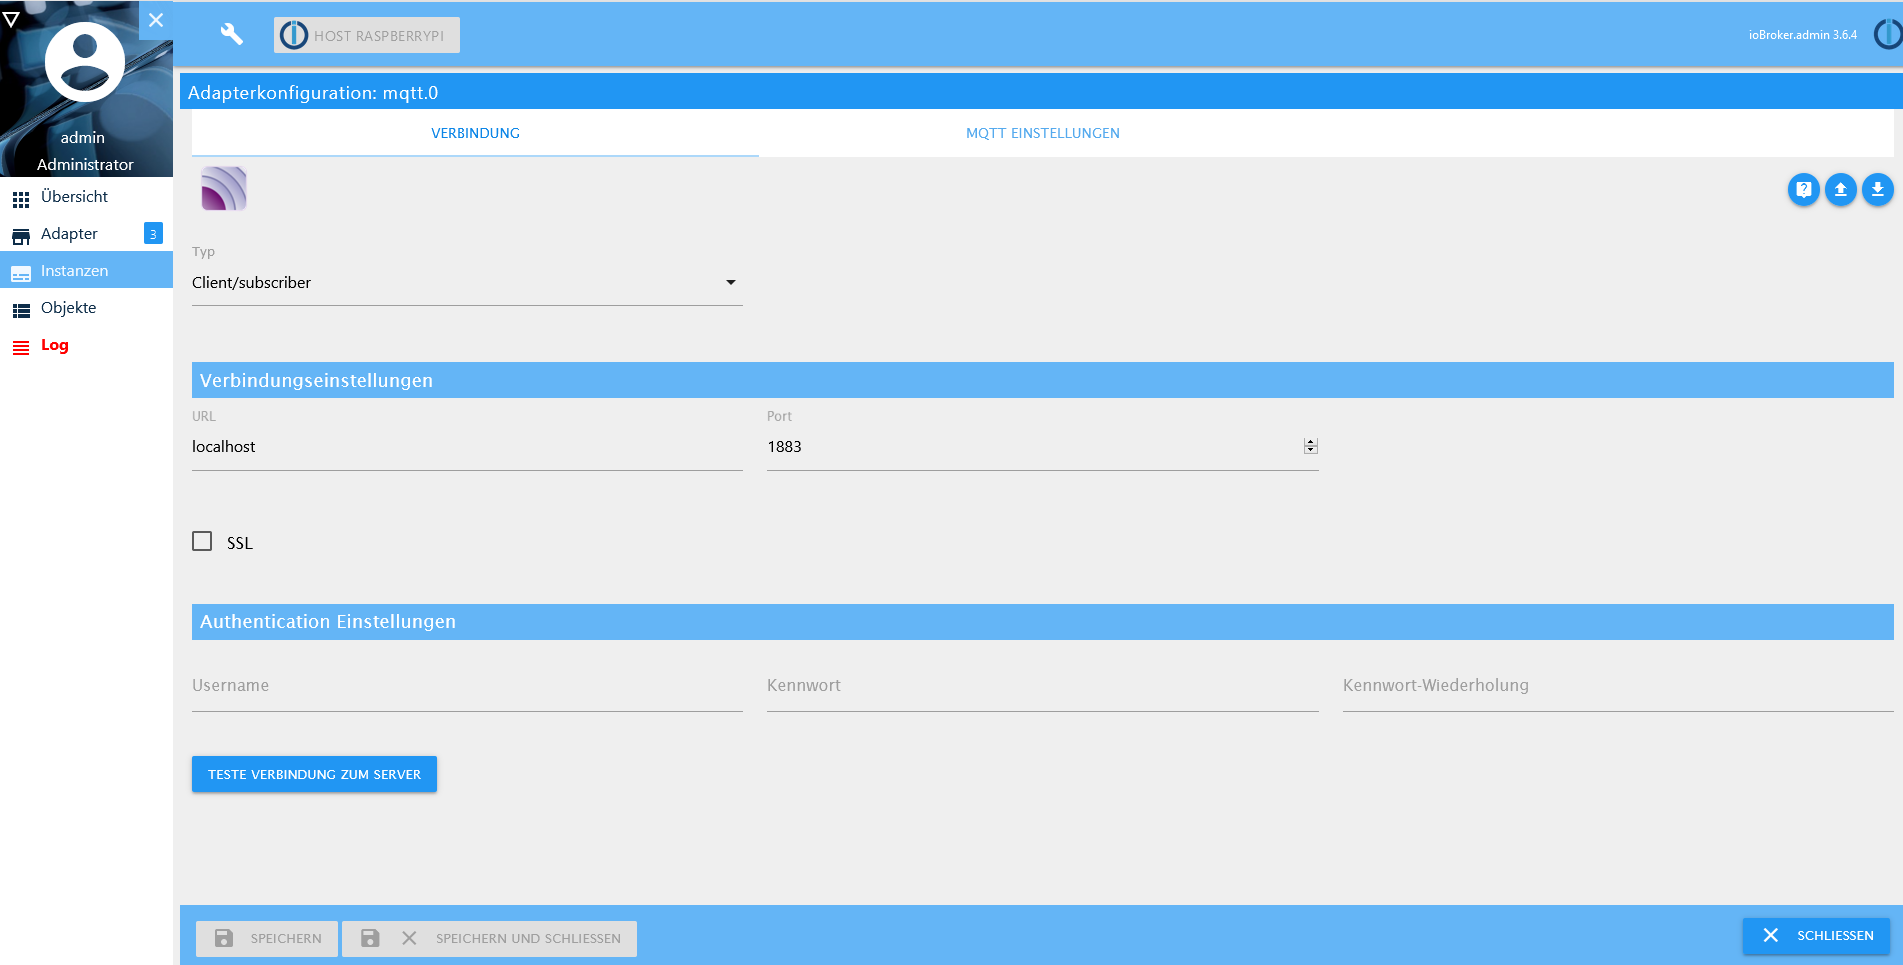1903x965 pixels.
Task: Click the Port field showing 1883
Action: coord(1042,447)
